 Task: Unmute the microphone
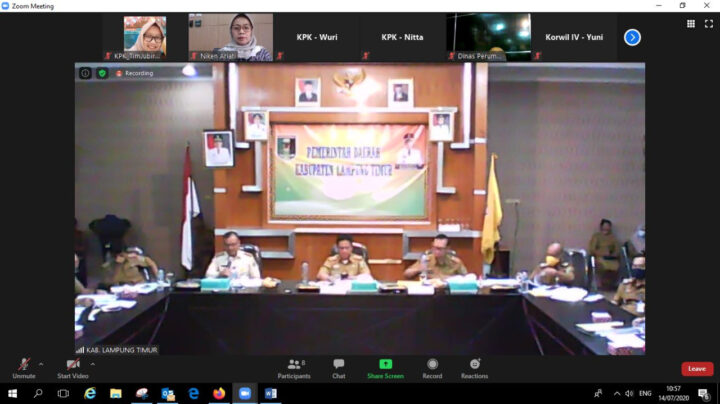point(24,366)
